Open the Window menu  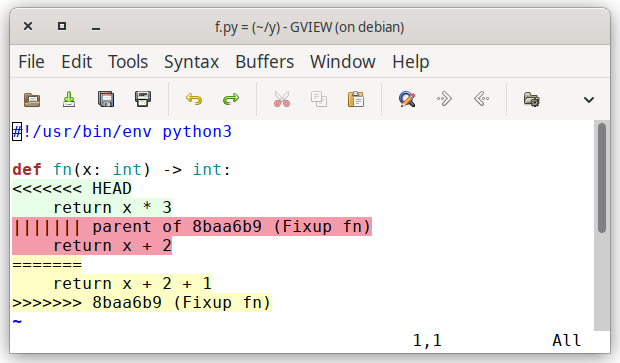(x=343, y=62)
